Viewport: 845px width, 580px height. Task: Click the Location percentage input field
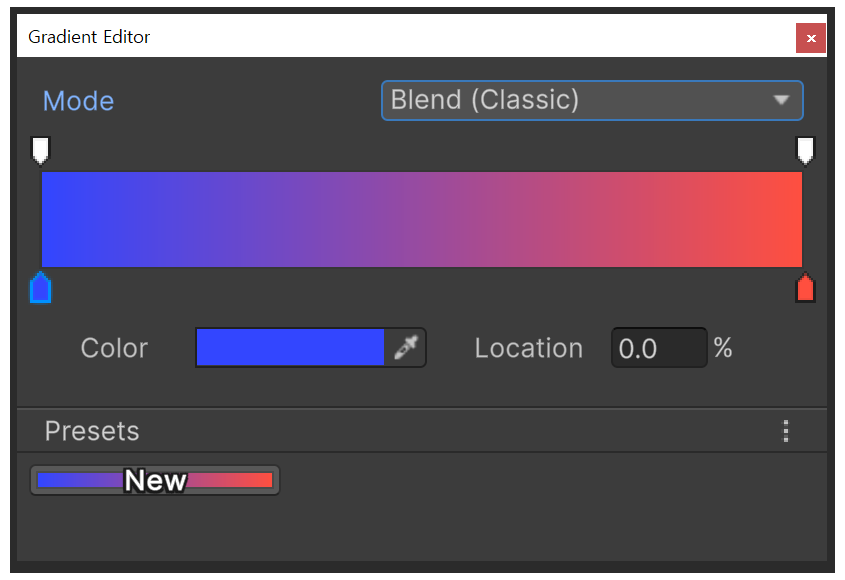(x=659, y=348)
